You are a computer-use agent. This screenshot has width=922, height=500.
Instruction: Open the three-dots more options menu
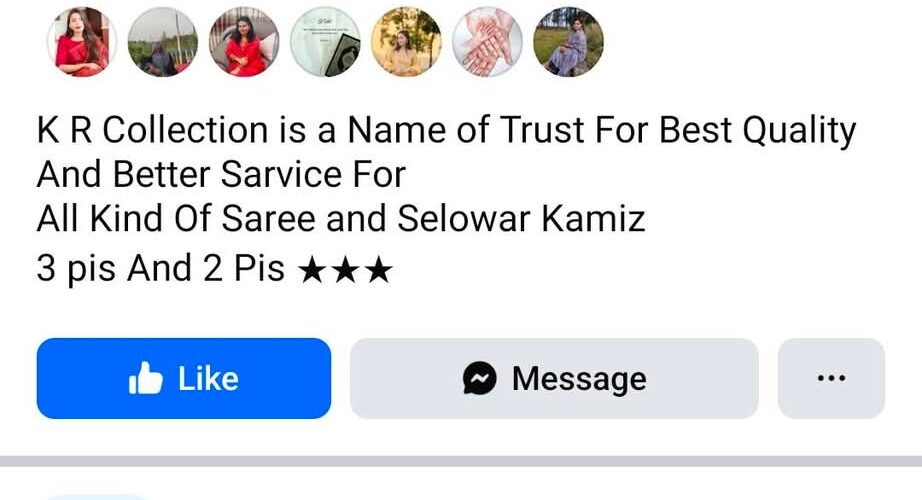[831, 378]
